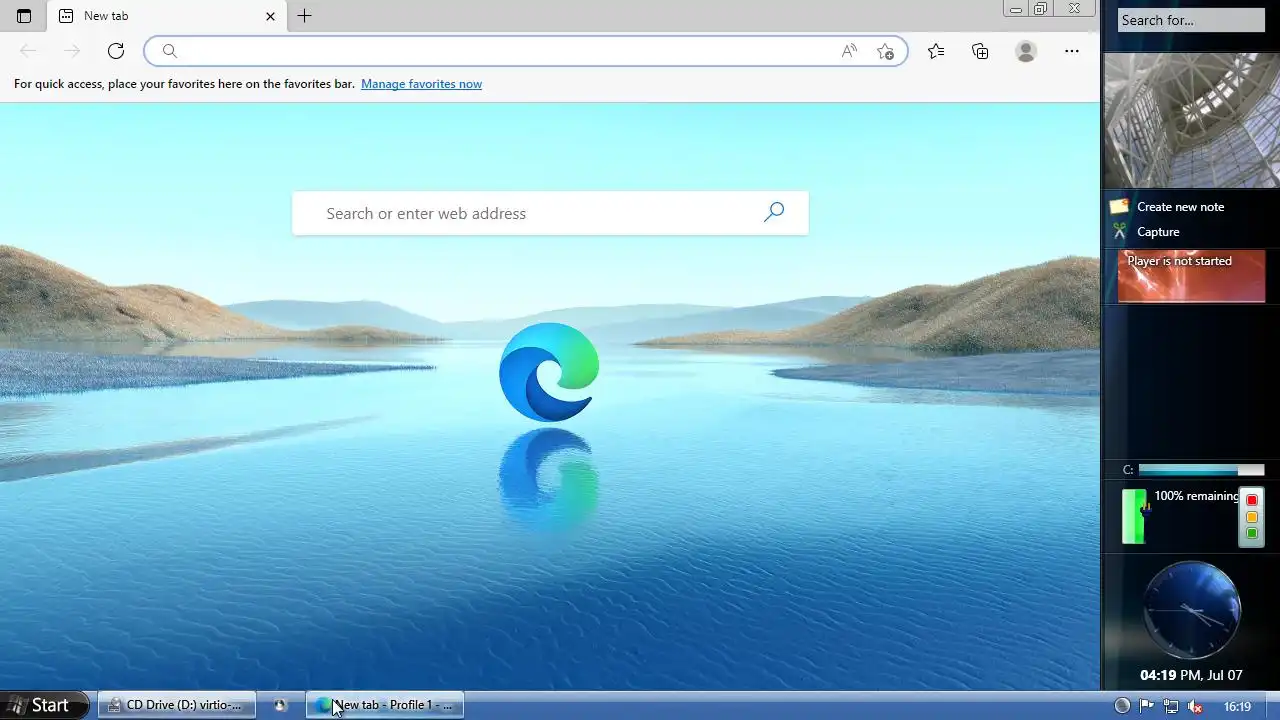Close the New tab tab

coord(270,16)
